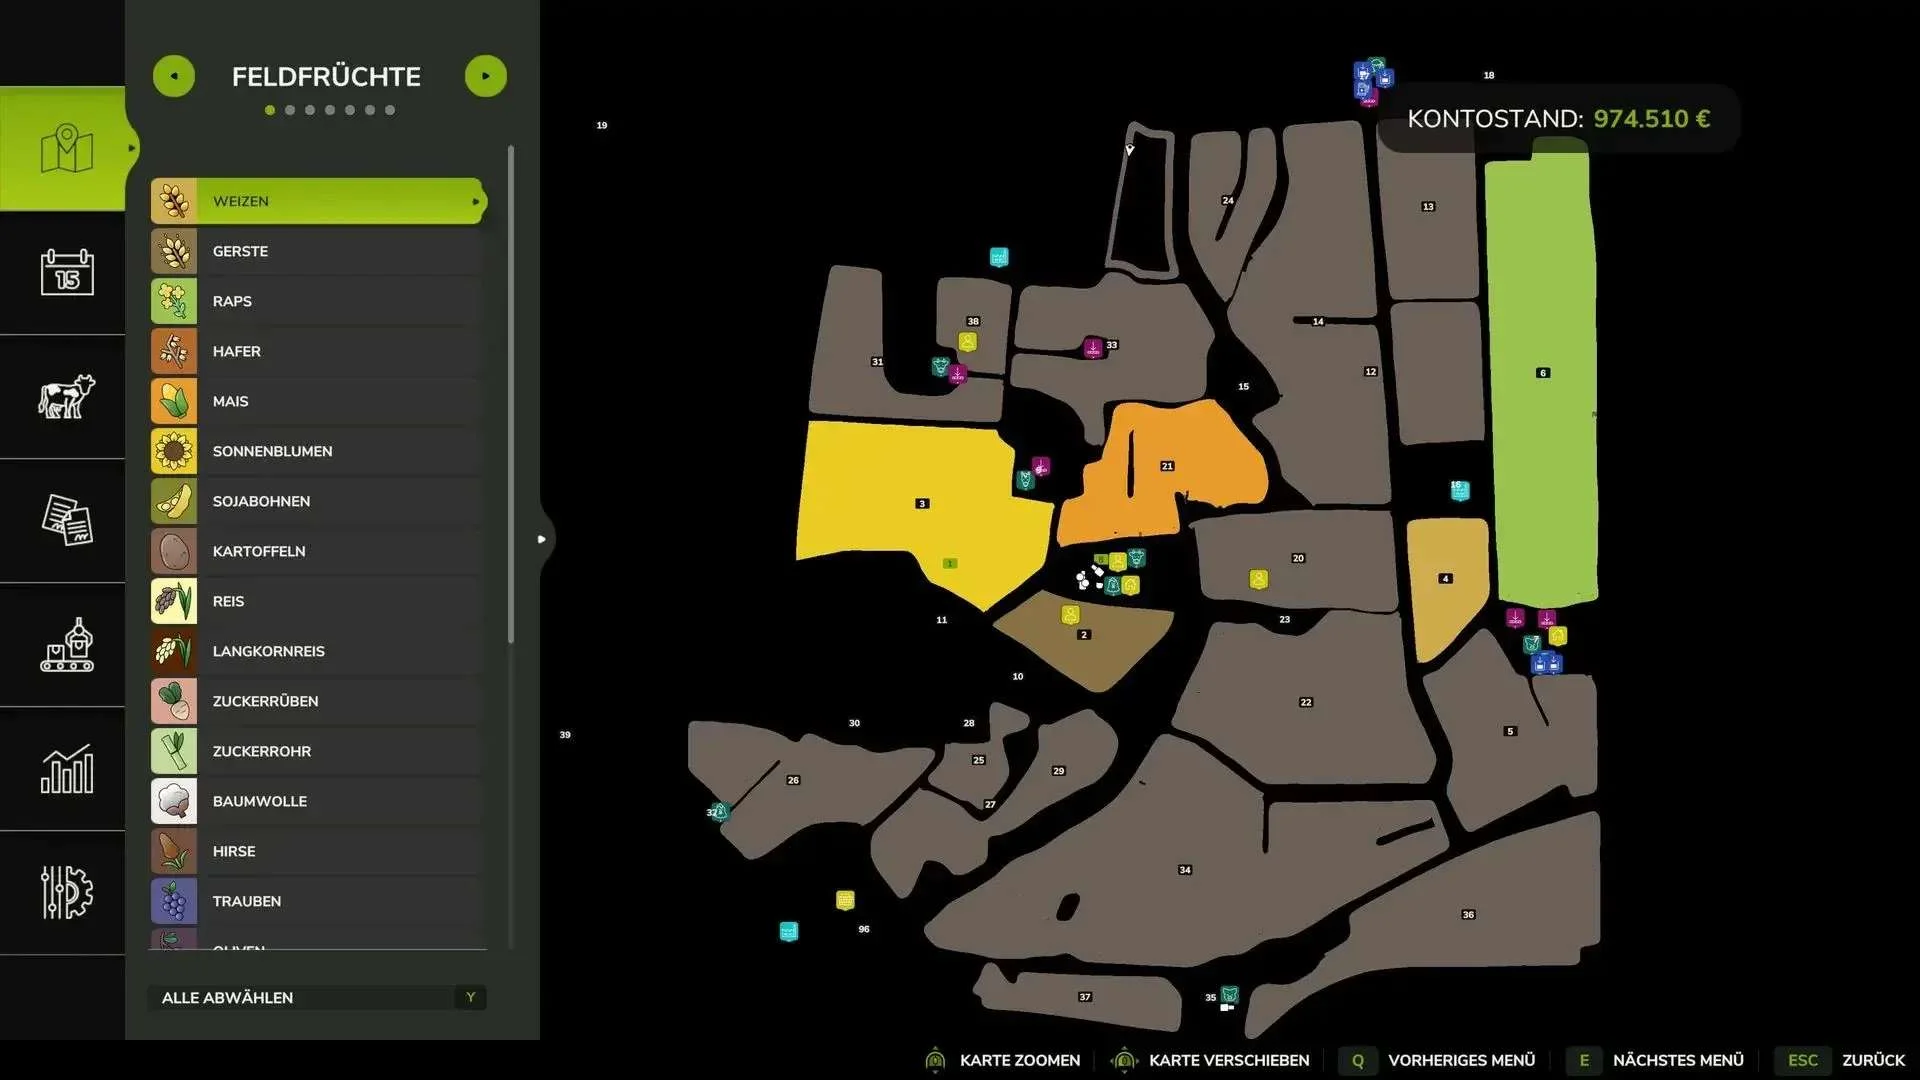The width and height of the screenshot is (1920, 1080).
Task: Toggle Sojabohnen crop filter
Action: (318, 501)
